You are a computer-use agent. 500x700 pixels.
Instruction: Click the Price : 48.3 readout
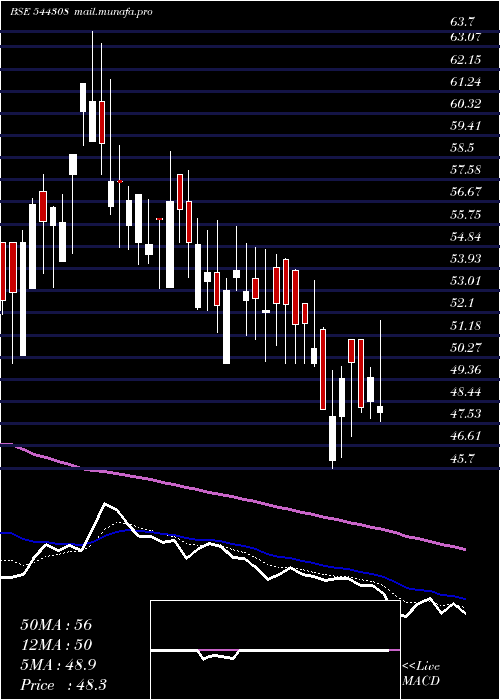click(63, 684)
